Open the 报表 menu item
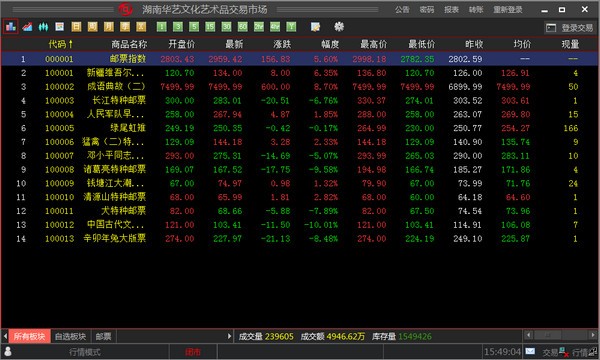 coord(451,10)
